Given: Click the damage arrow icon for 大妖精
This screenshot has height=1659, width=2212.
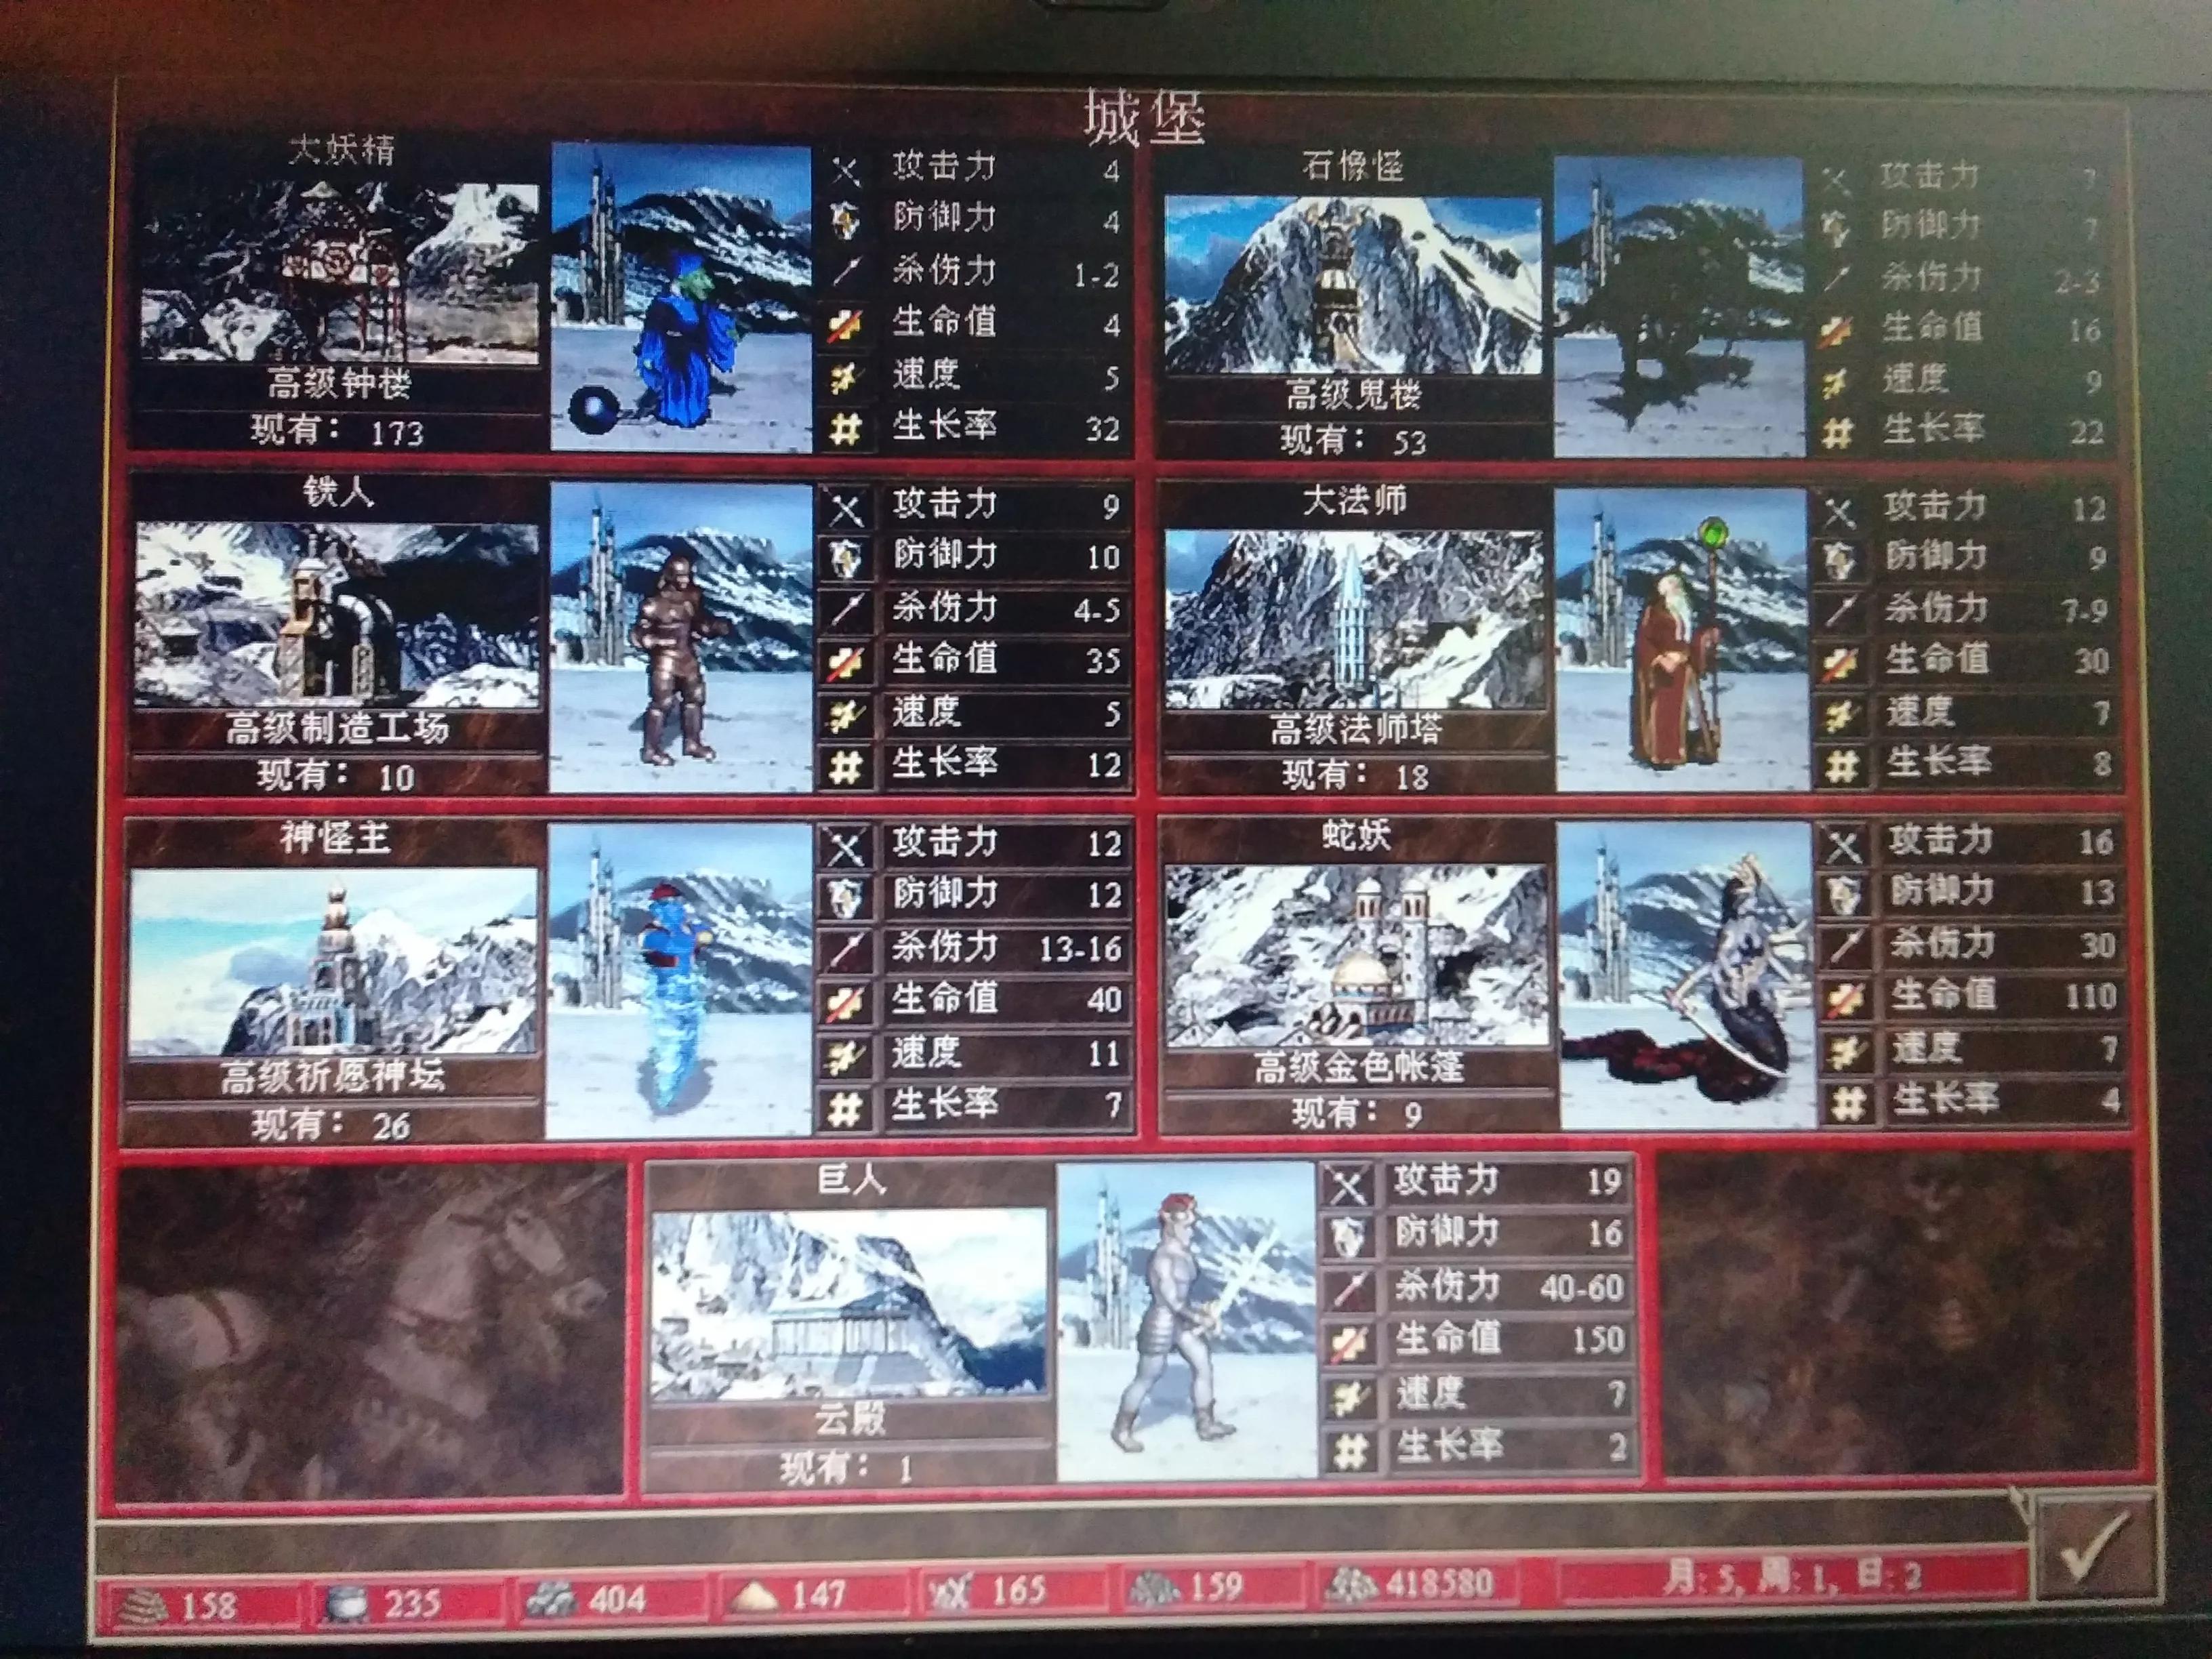Looking at the screenshot, I should click(846, 272).
